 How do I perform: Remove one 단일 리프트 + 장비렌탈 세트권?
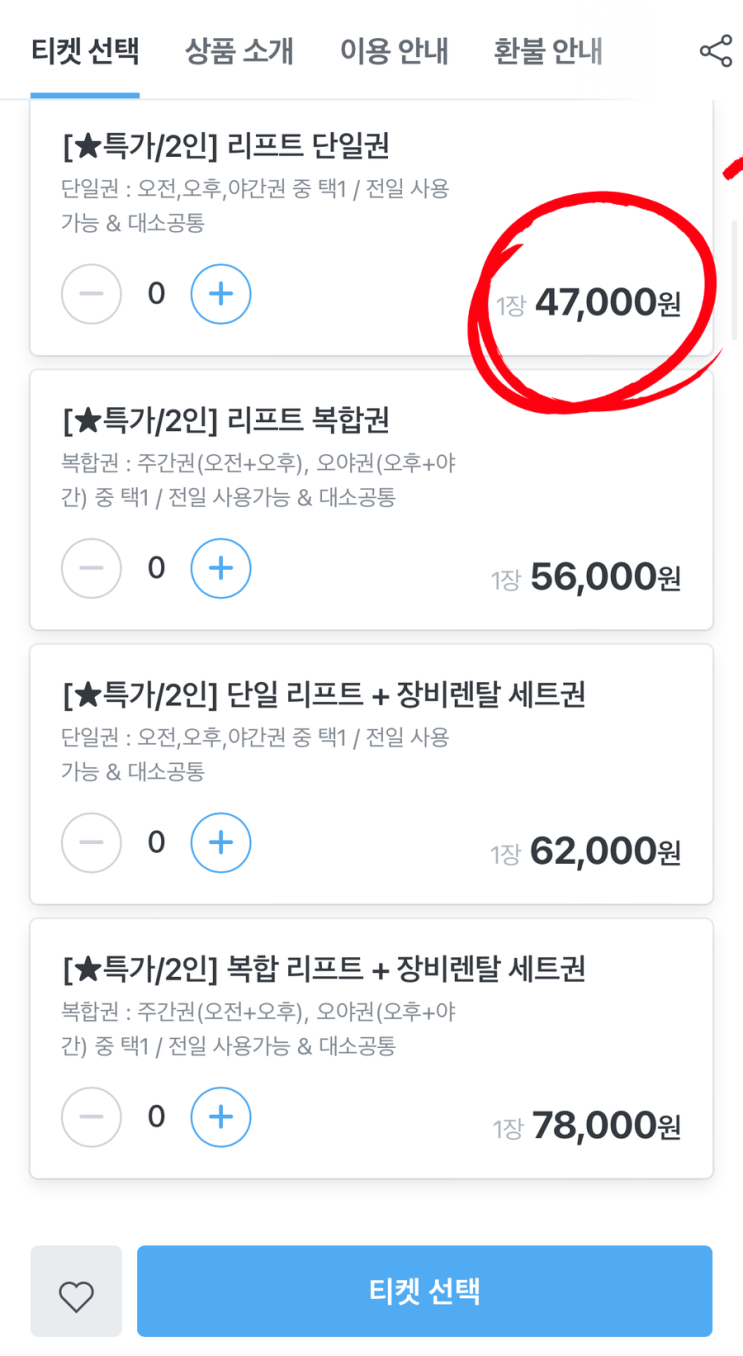coord(92,843)
